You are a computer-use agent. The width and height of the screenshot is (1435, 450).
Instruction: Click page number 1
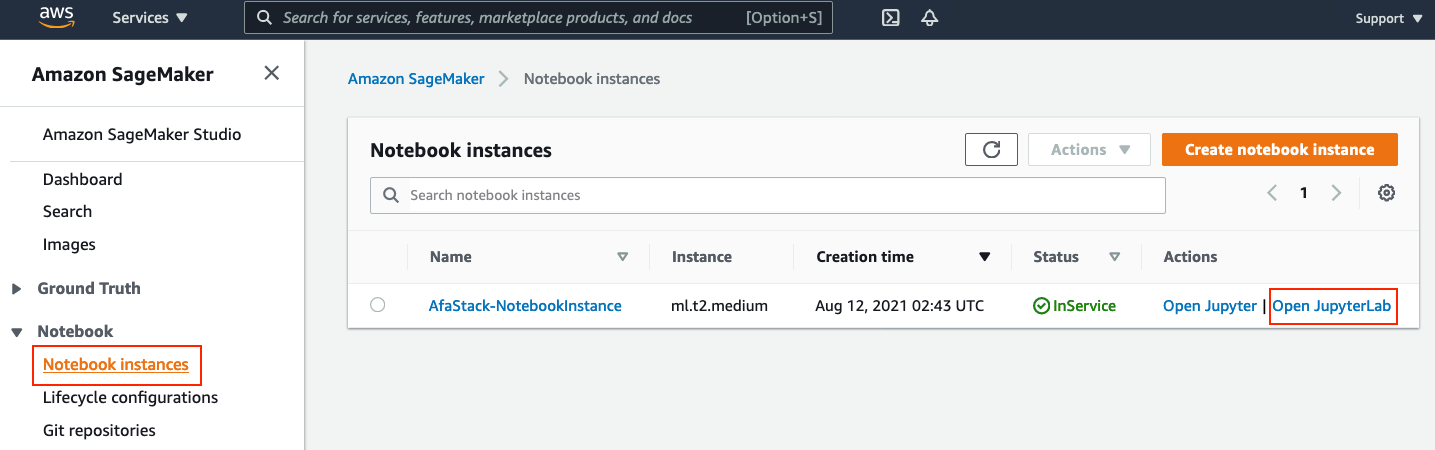(x=1304, y=194)
